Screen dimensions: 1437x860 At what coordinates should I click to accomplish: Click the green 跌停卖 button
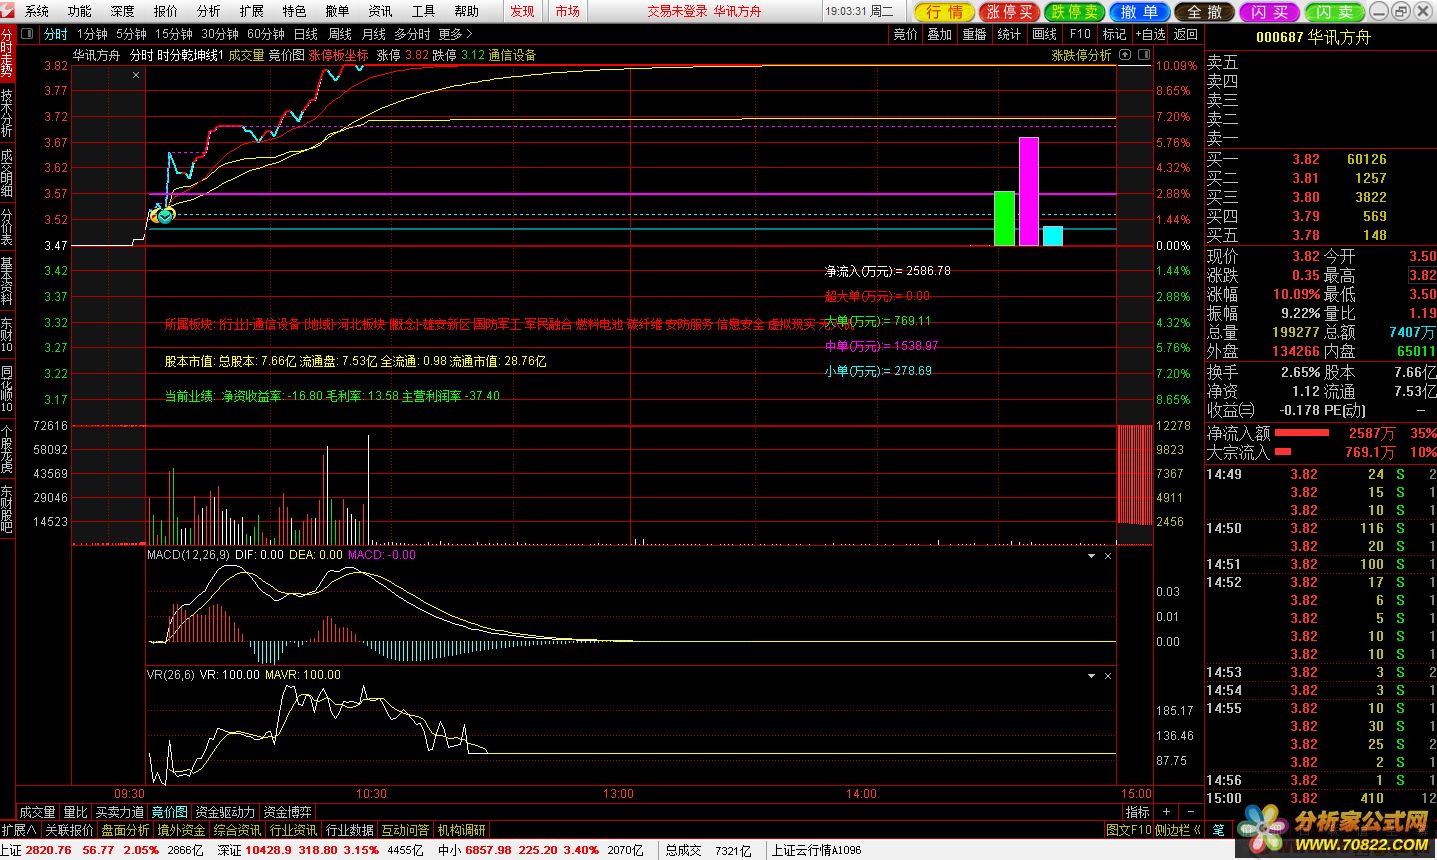pyautogui.click(x=1075, y=12)
